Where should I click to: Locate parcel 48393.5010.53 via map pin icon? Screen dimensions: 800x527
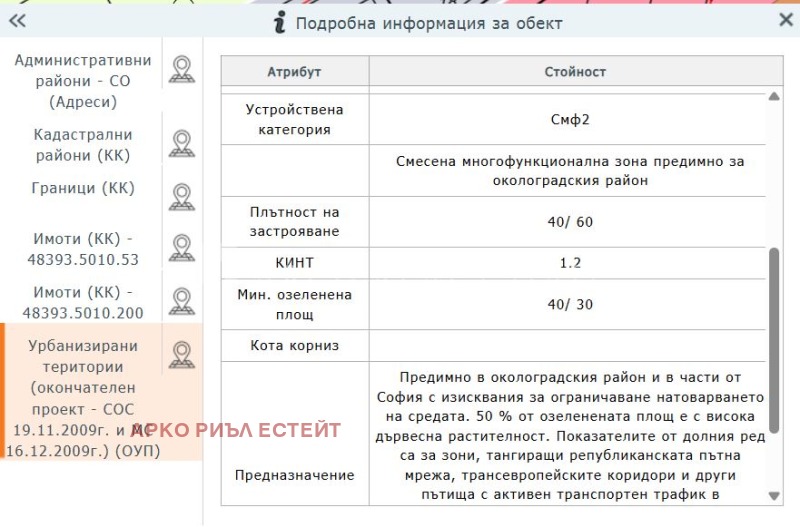pos(181,248)
